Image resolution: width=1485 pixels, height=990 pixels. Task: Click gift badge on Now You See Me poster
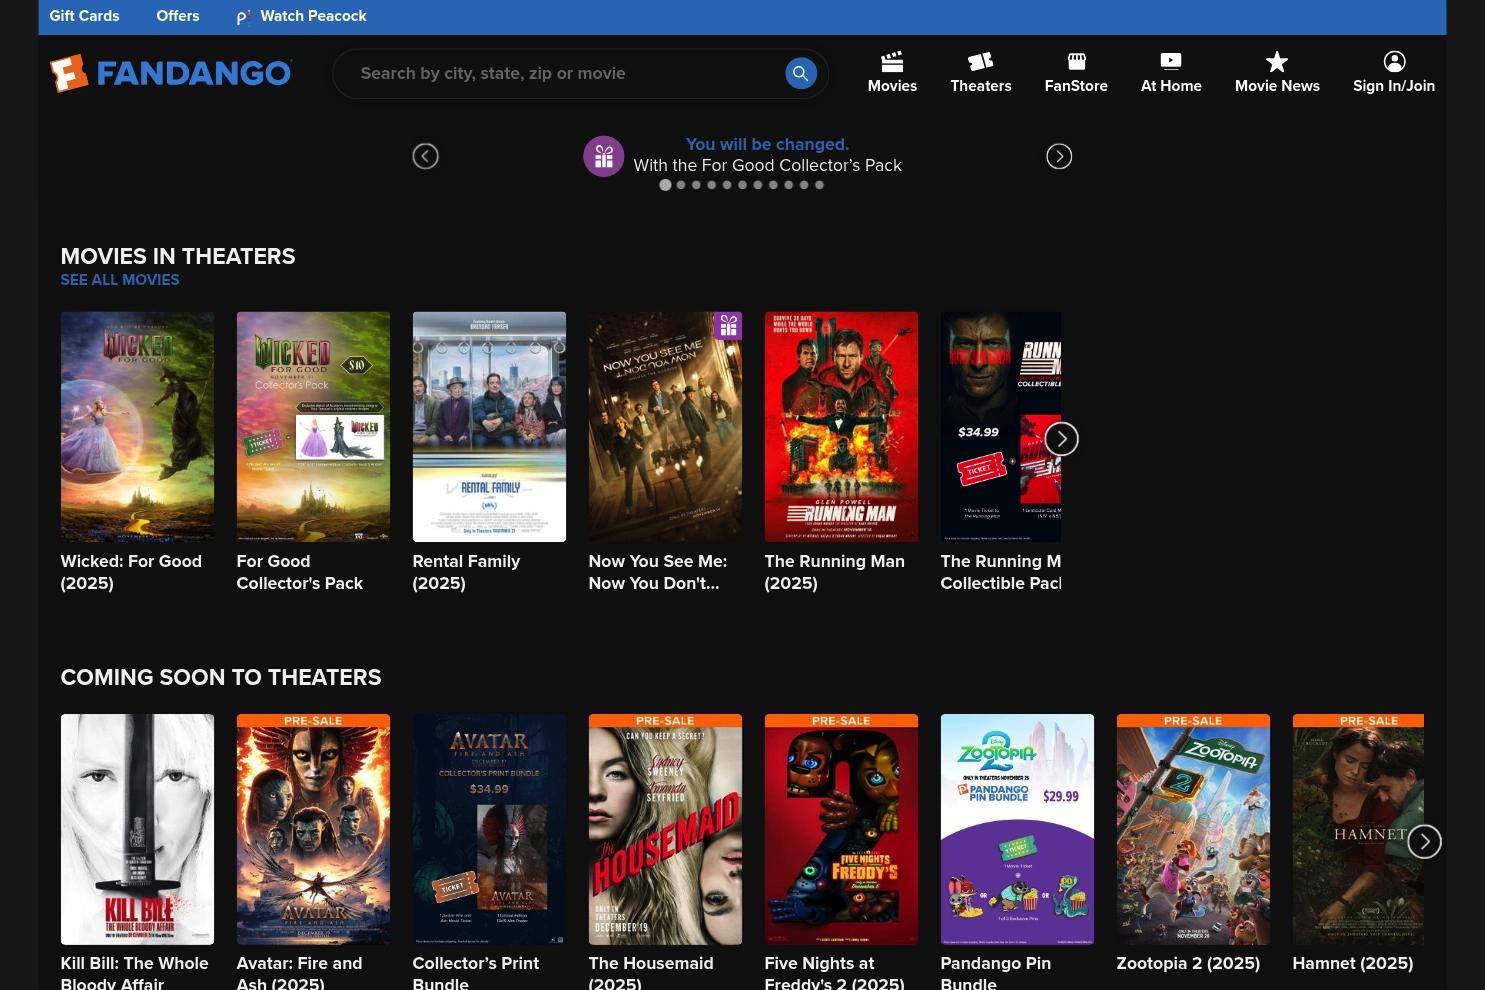tap(728, 326)
